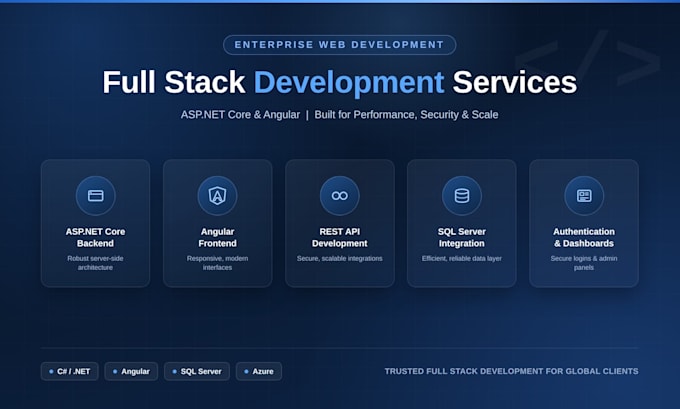The image size is (680, 409).
Task: Click the 'REST API Development' card title
Action: pyautogui.click(x=340, y=237)
